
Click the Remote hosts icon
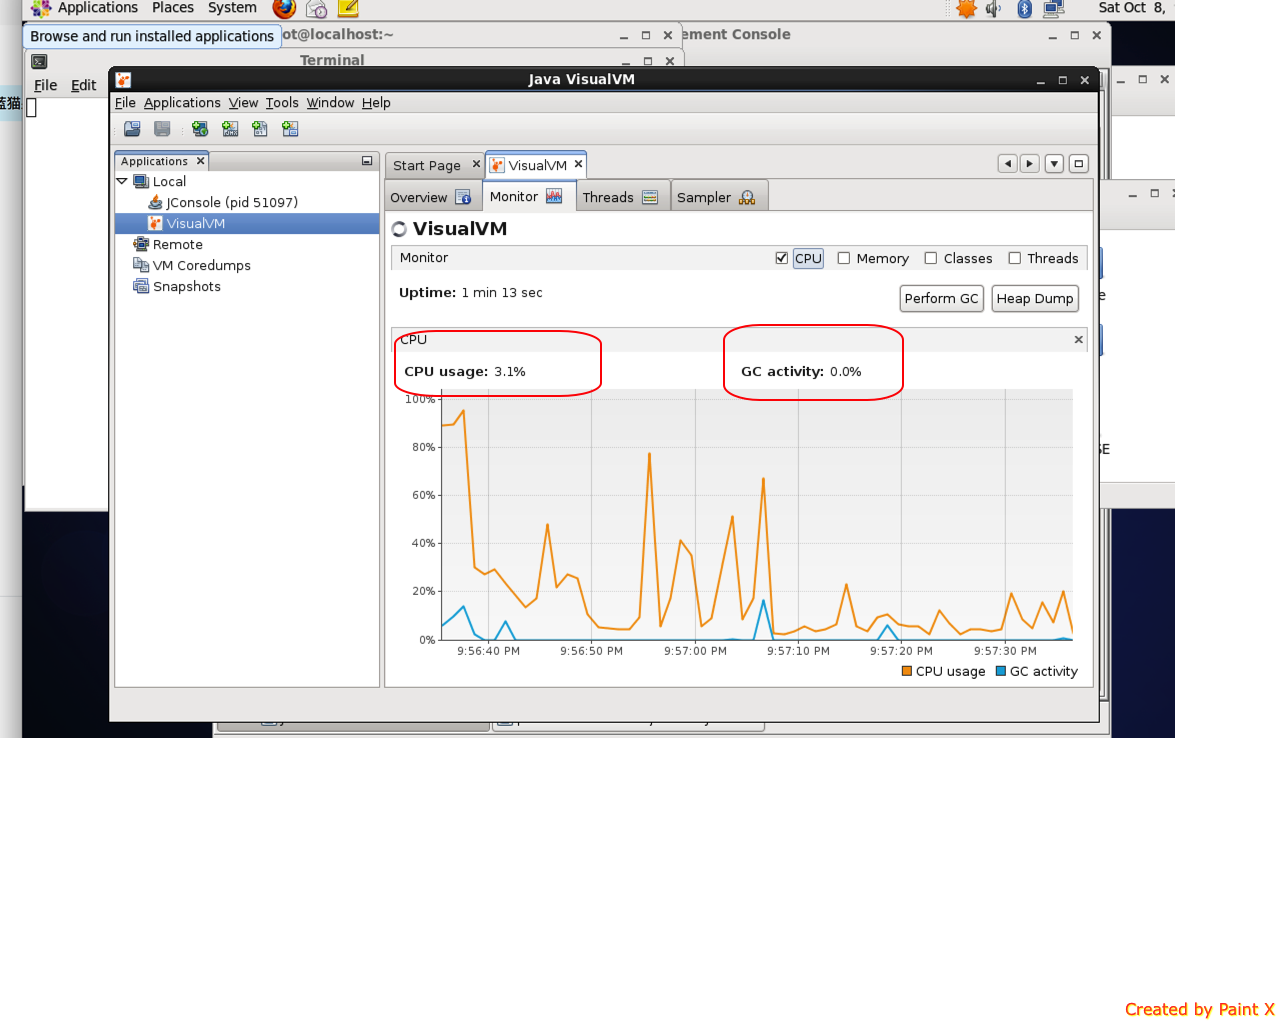pyautogui.click(x=141, y=244)
